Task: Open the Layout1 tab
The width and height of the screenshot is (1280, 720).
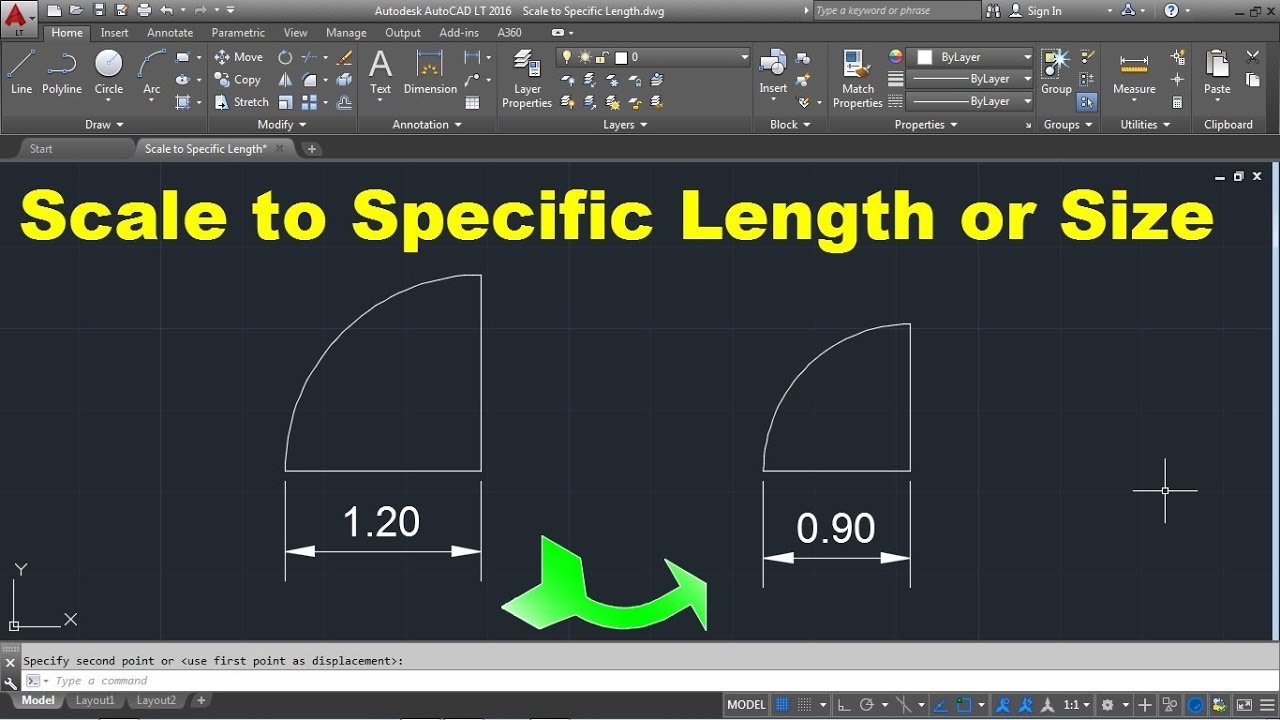Action: (95, 701)
